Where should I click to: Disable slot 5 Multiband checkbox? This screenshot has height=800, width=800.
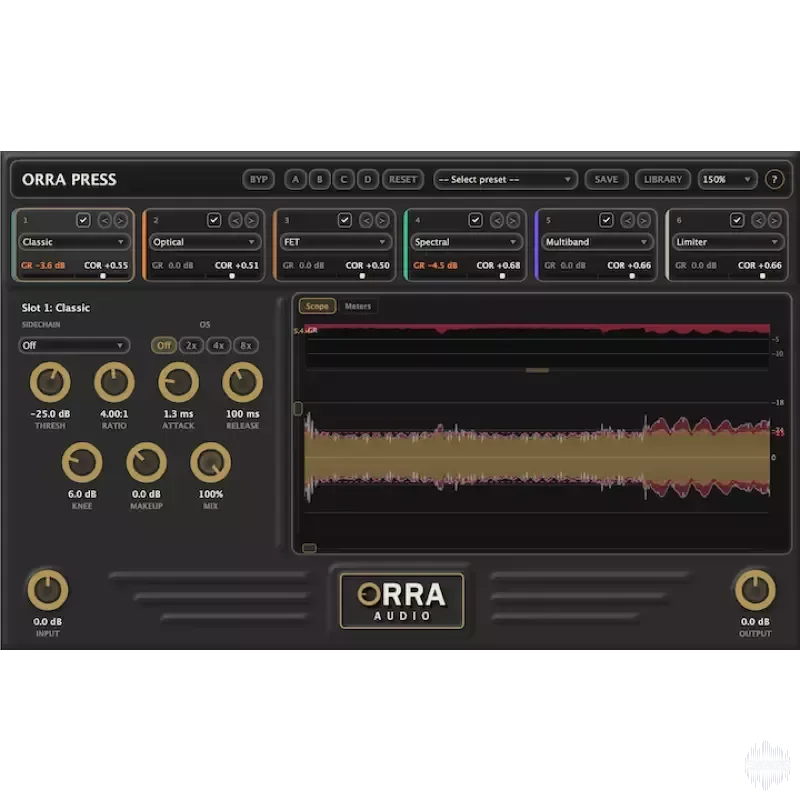point(606,220)
